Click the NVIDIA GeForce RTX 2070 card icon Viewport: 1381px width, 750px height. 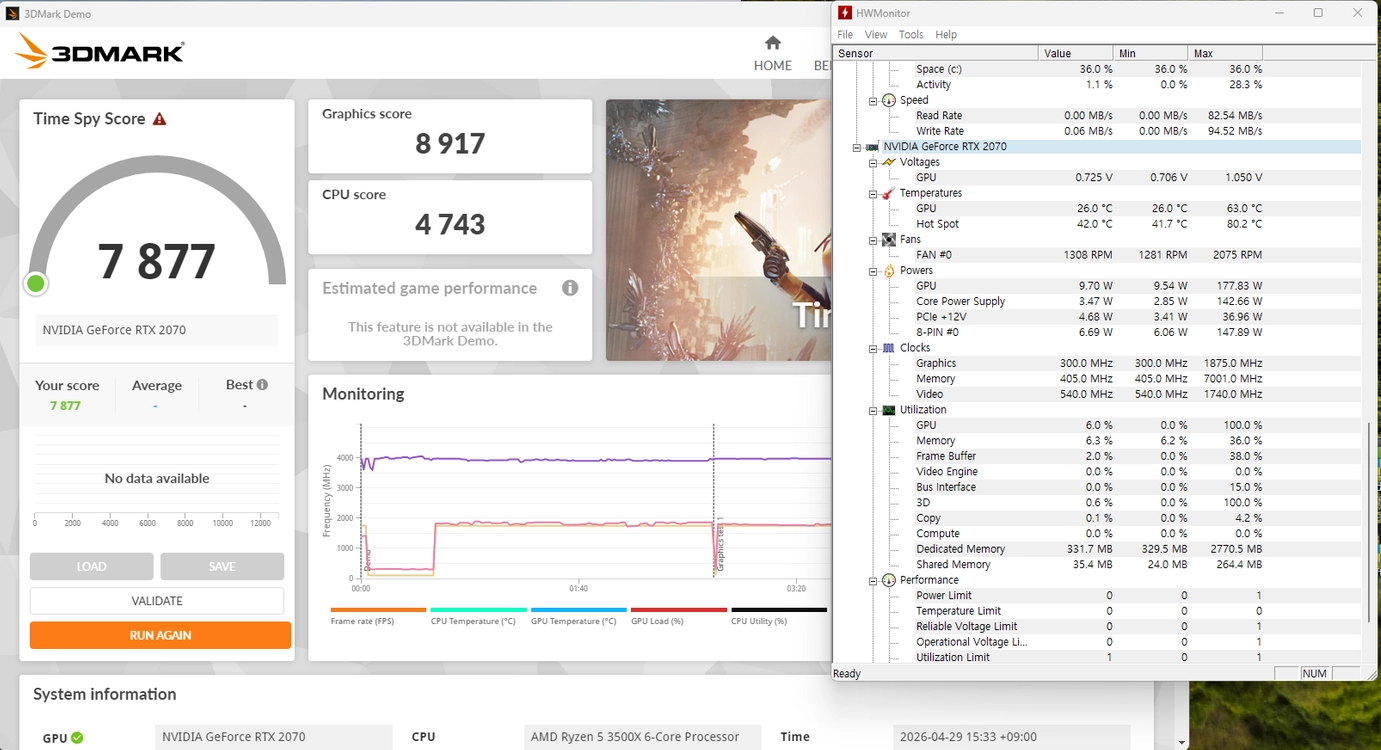point(872,147)
